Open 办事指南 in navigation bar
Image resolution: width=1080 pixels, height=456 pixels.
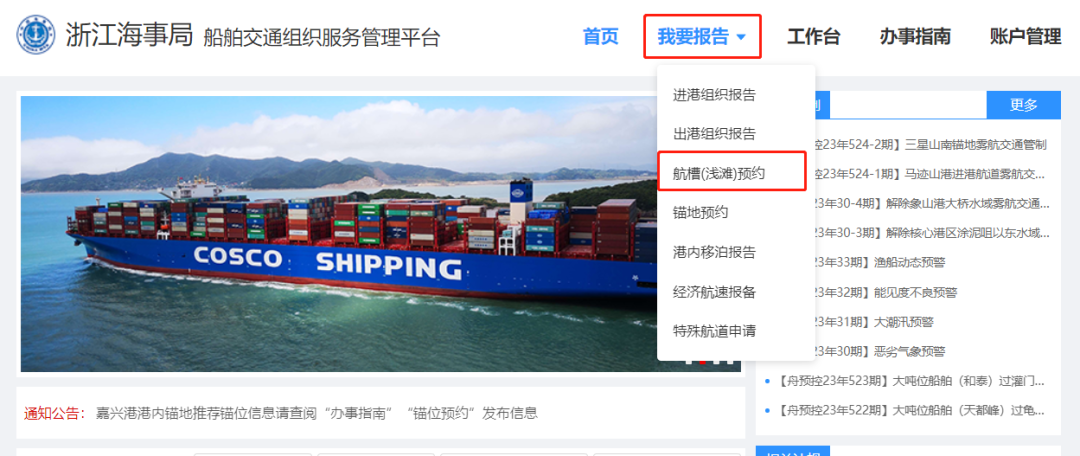(x=915, y=37)
